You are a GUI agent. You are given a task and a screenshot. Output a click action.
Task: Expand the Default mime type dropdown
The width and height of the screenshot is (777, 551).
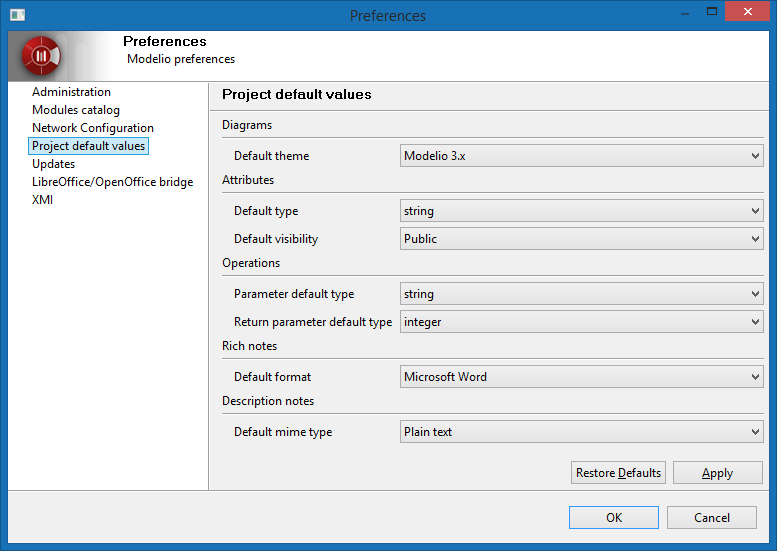click(581, 432)
